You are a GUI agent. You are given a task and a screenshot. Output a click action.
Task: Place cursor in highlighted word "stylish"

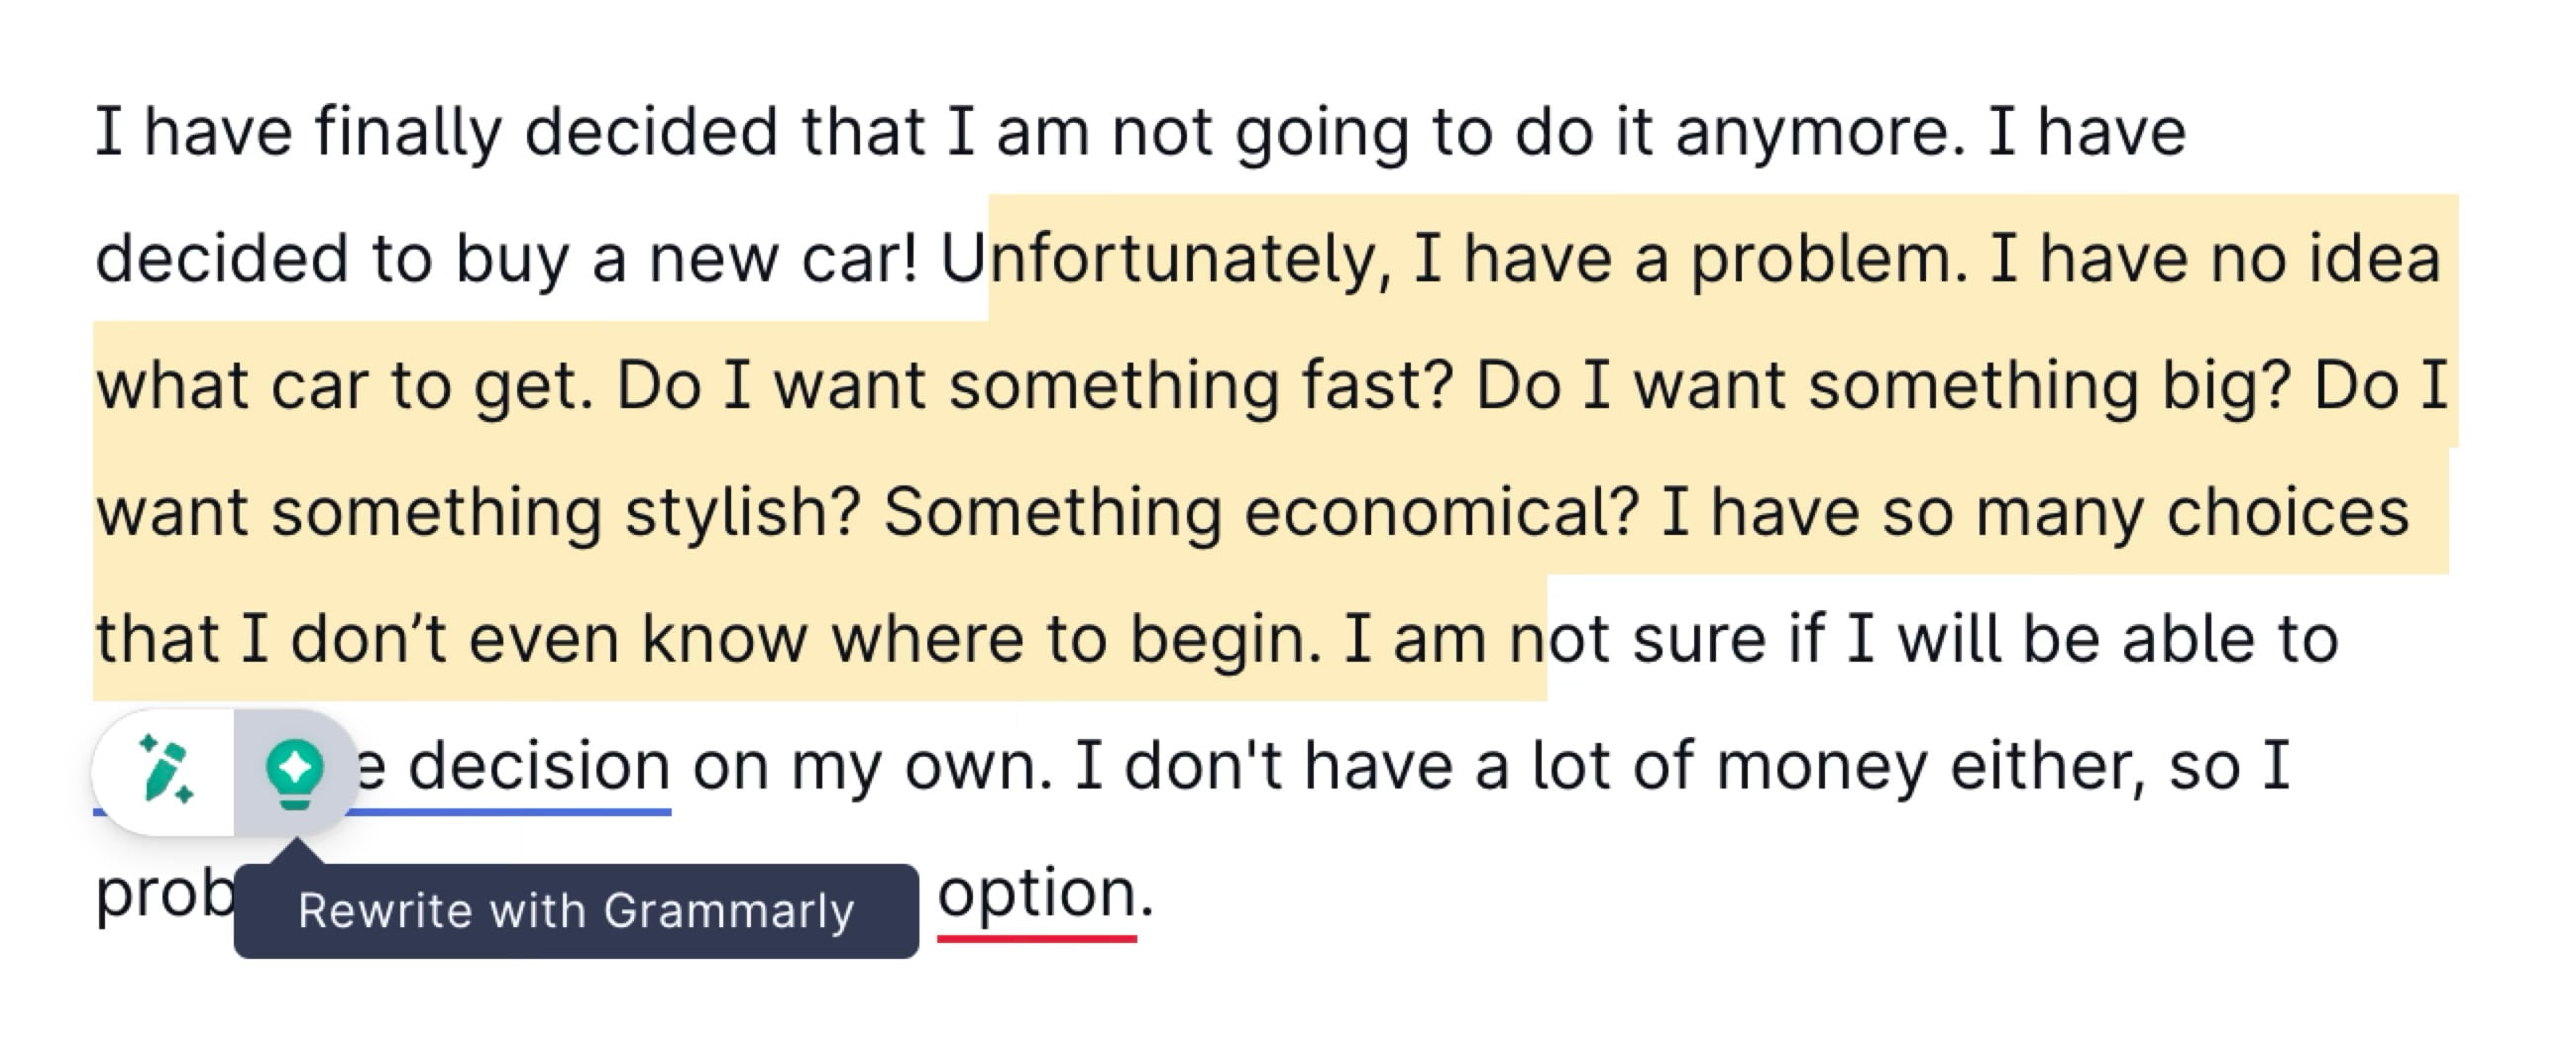pos(742,512)
